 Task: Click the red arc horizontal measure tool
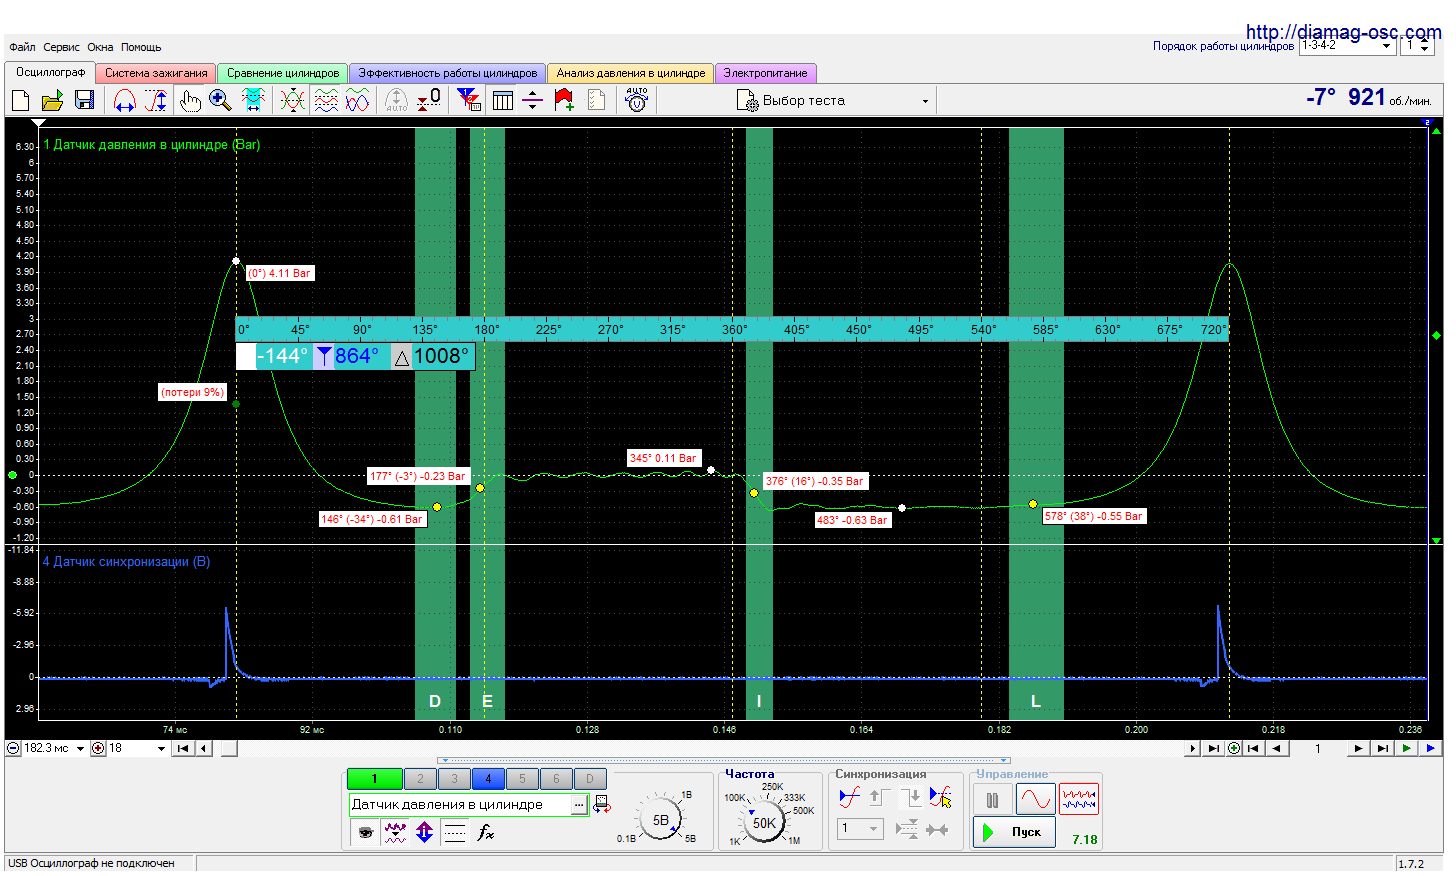click(x=124, y=100)
